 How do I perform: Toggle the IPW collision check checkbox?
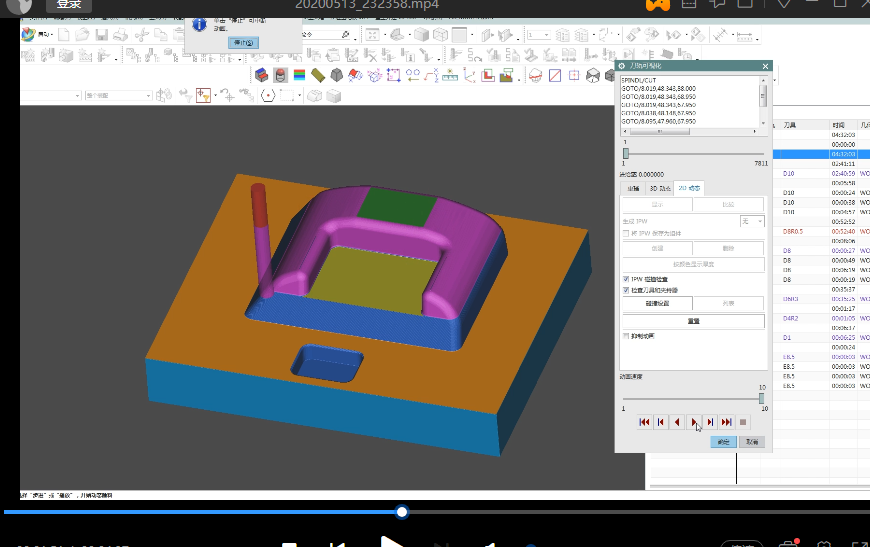click(x=626, y=279)
